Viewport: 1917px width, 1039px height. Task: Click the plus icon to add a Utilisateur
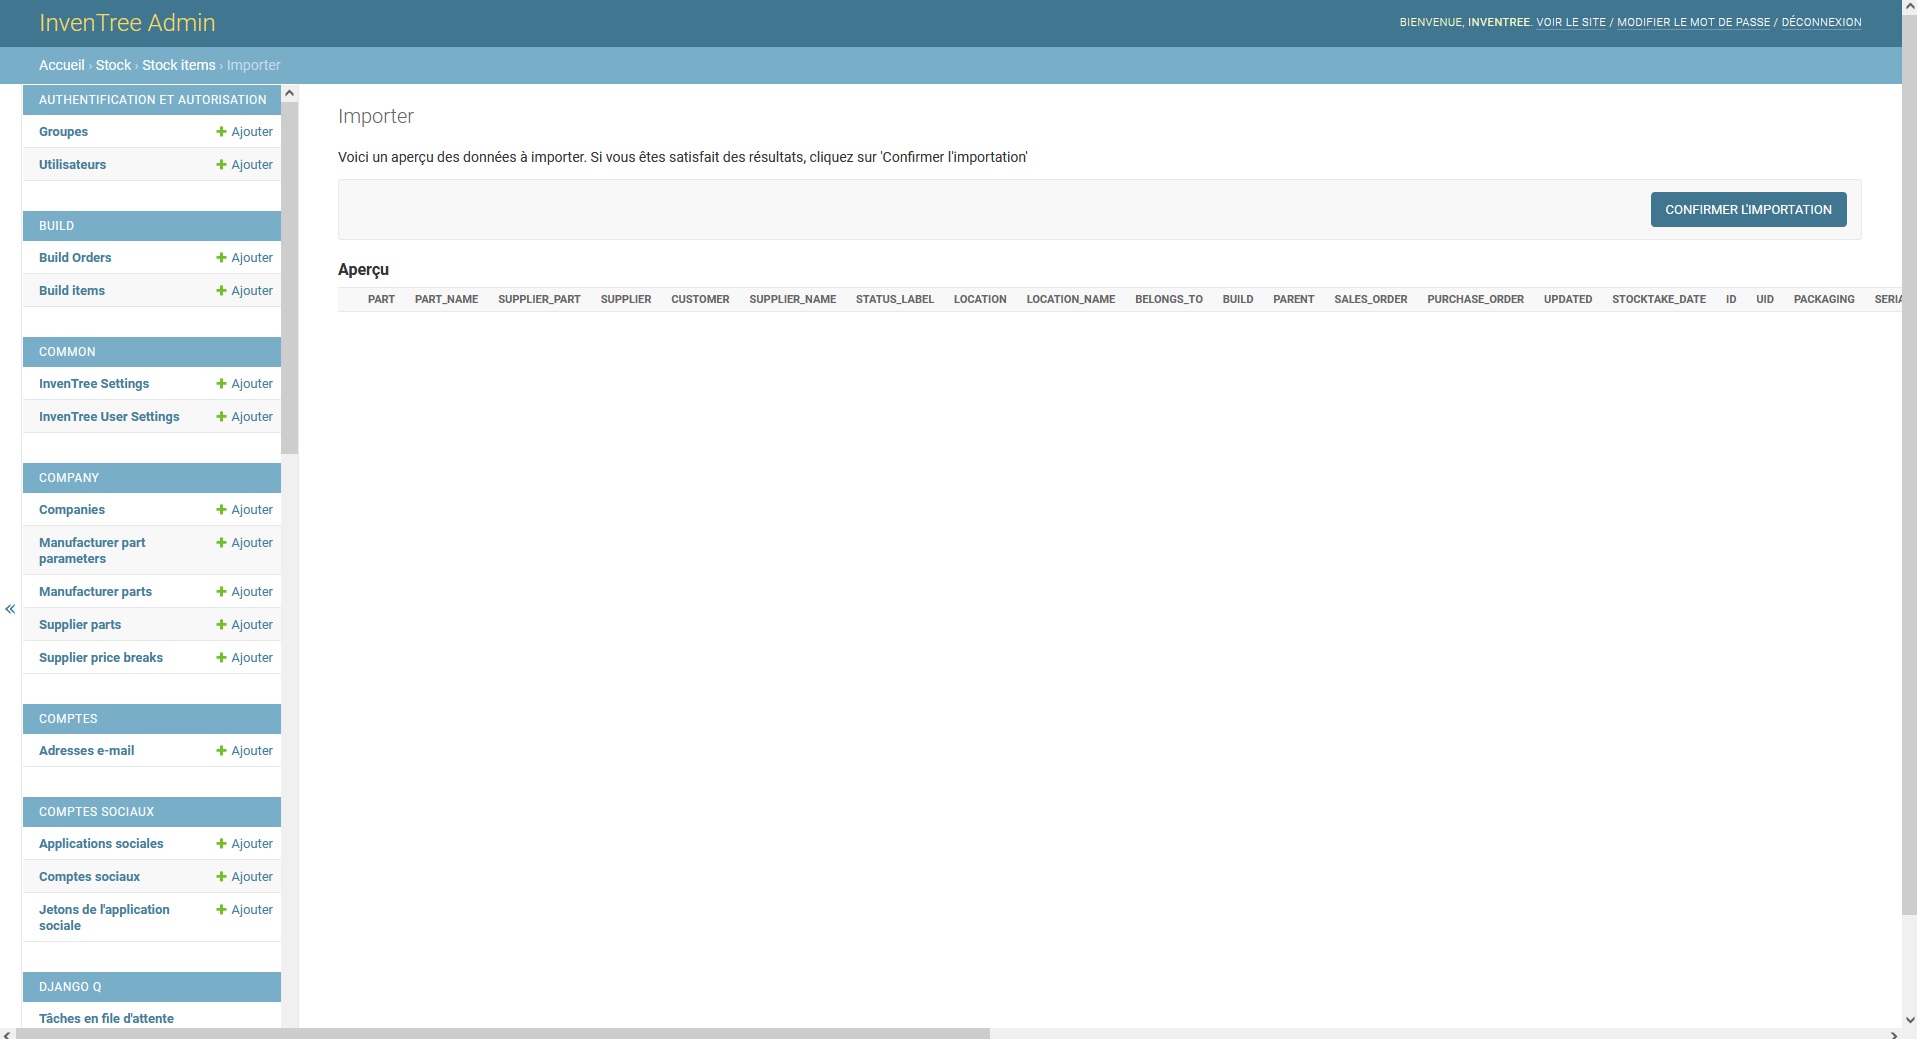tap(221, 164)
